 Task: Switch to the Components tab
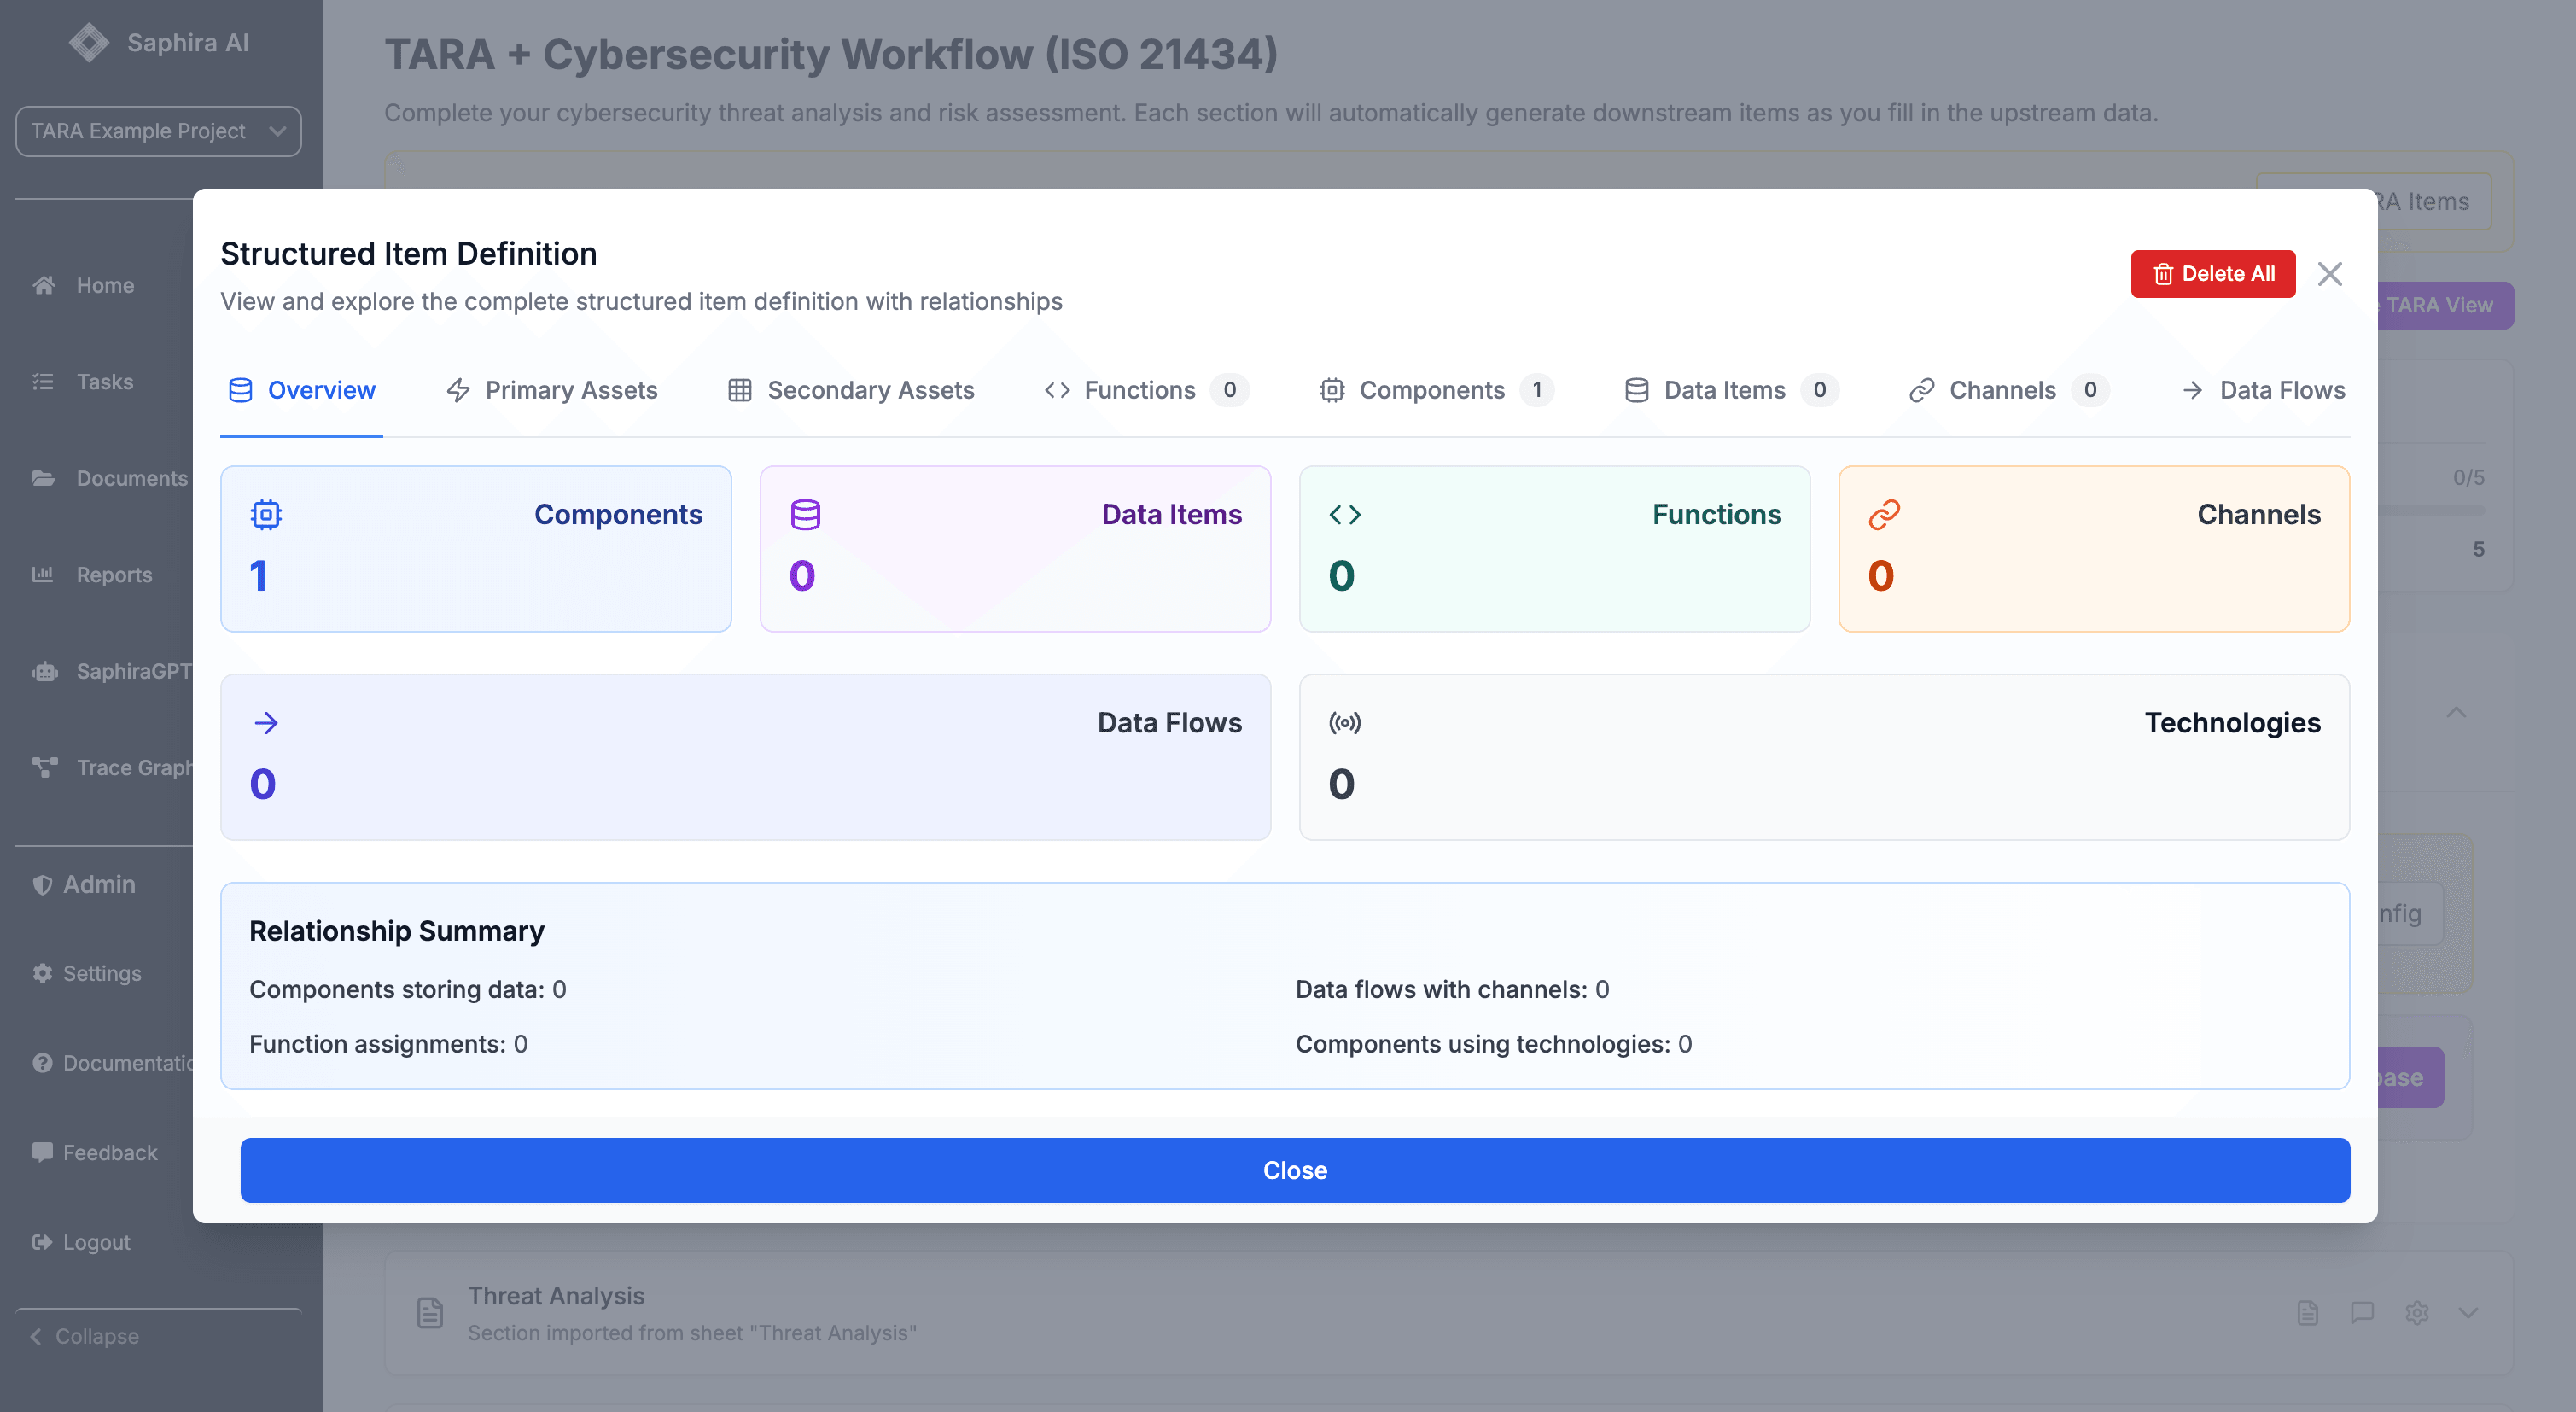(x=1432, y=390)
